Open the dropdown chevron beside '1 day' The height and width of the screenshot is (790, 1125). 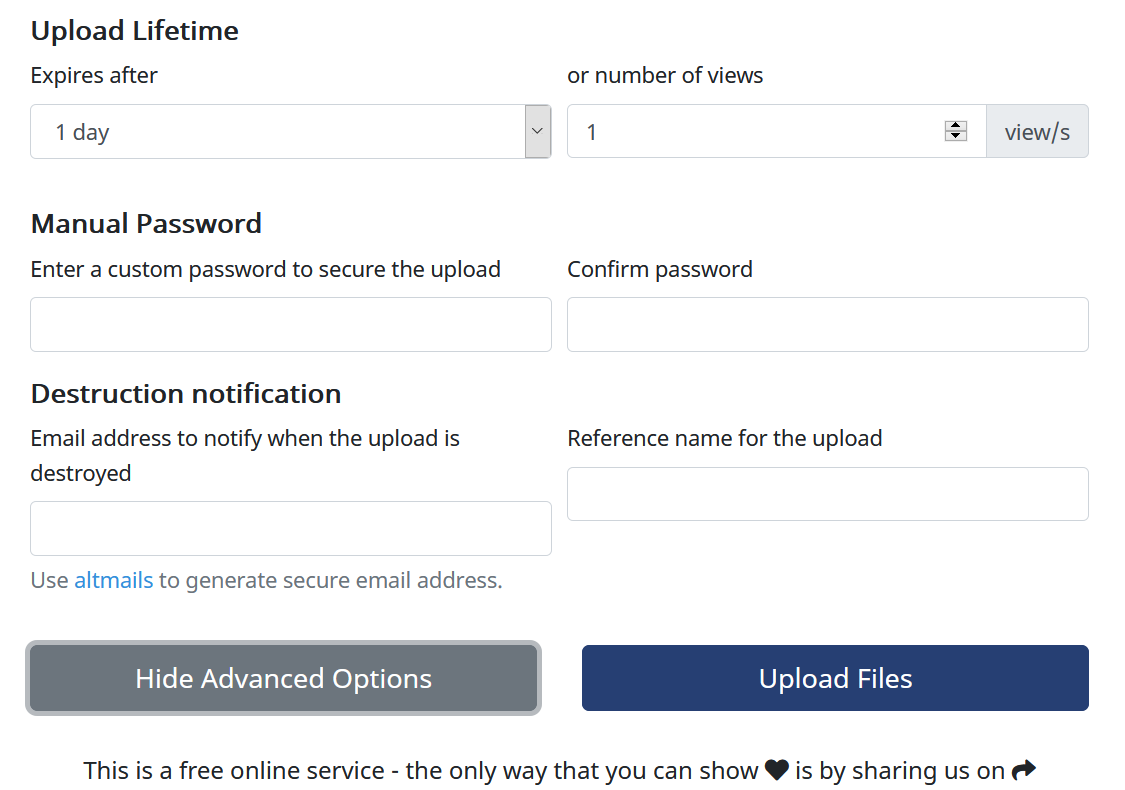(537, 131)
